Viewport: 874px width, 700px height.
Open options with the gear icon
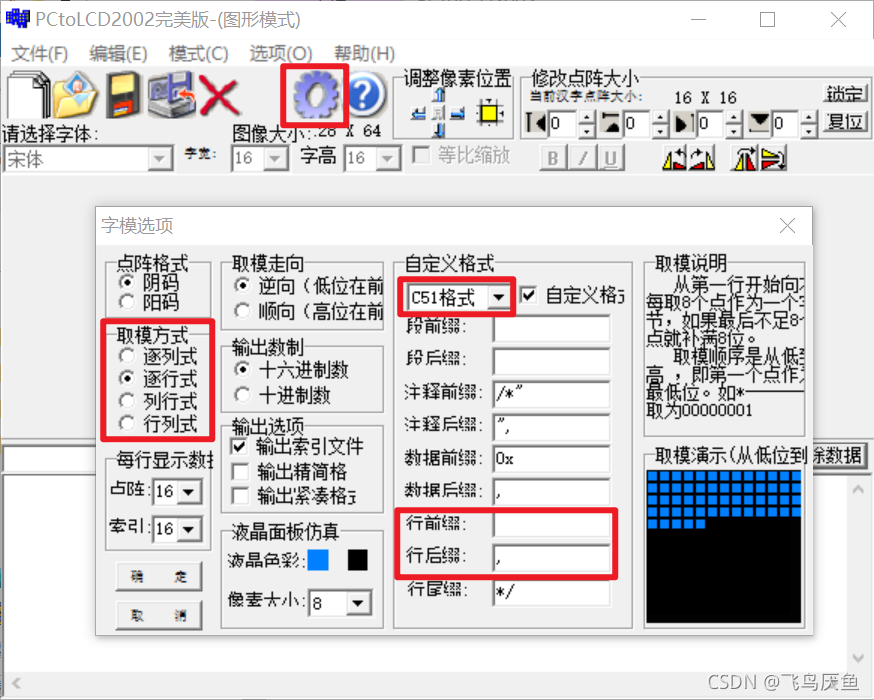(315, 95)
